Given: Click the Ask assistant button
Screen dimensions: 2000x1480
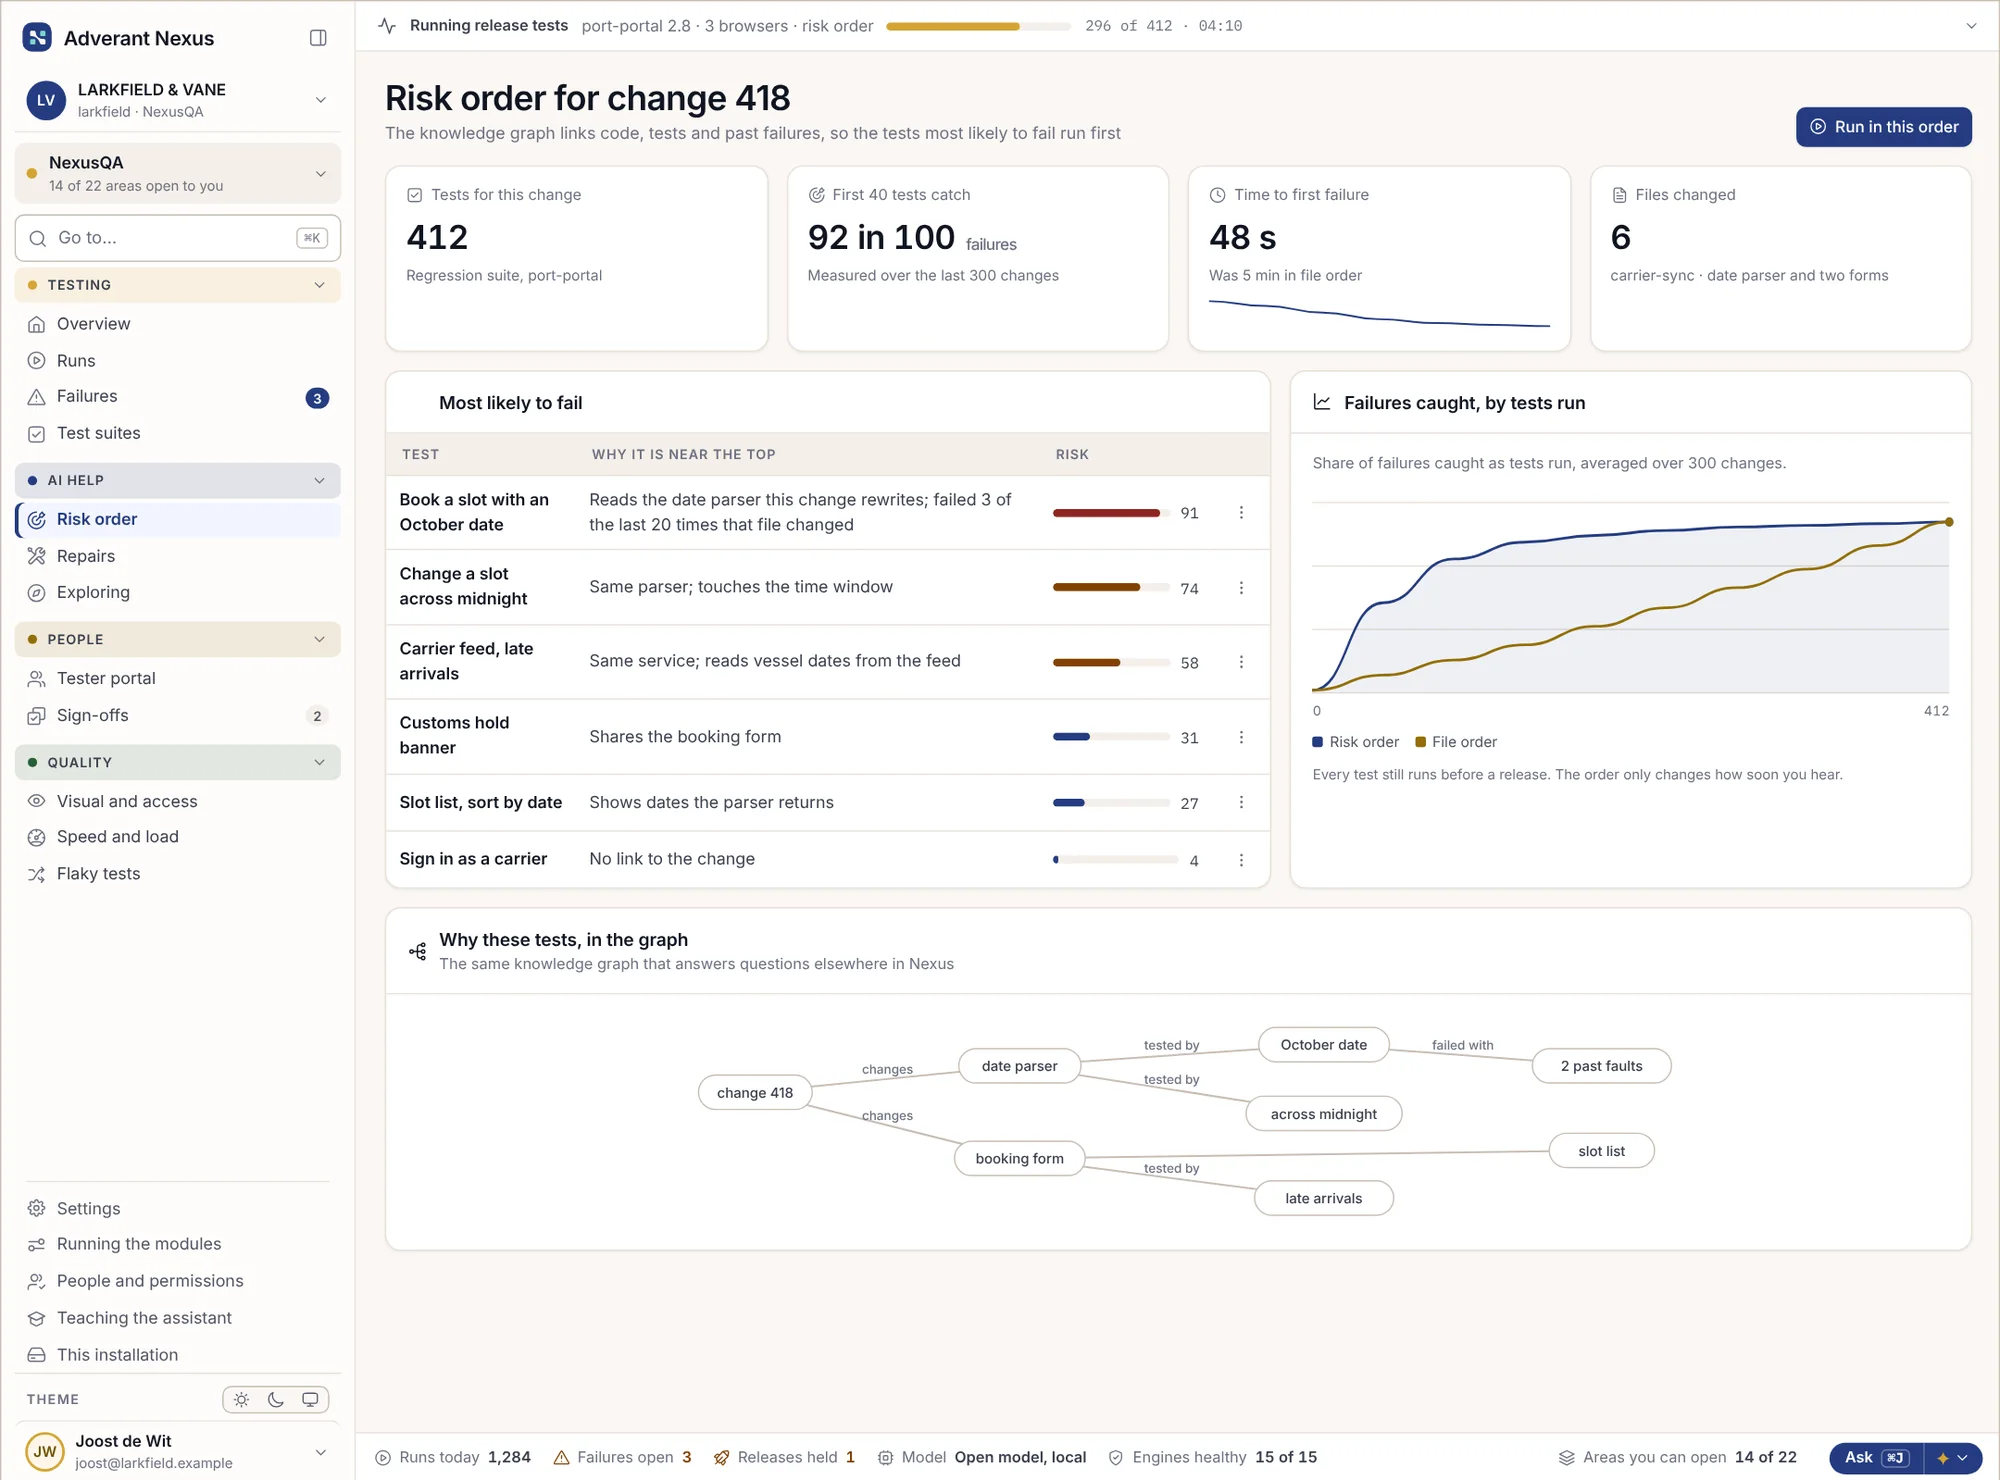Looking at the screenshot, I should click(x=1876, y=1458).
